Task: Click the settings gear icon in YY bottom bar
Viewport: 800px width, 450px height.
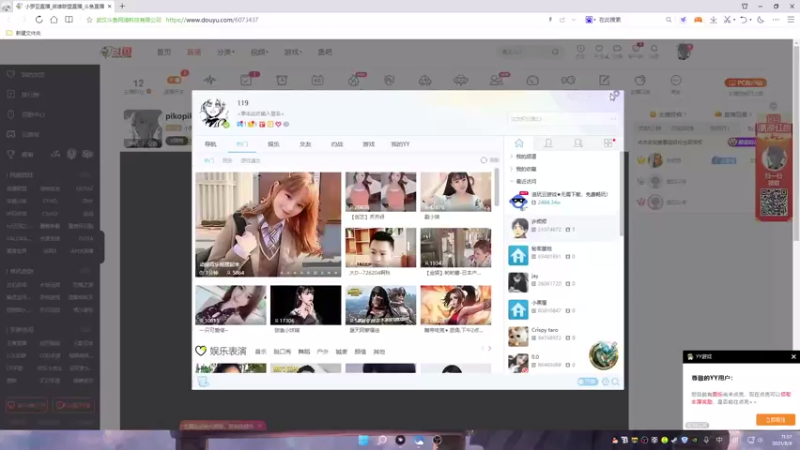Action: [x=606, y=382]
